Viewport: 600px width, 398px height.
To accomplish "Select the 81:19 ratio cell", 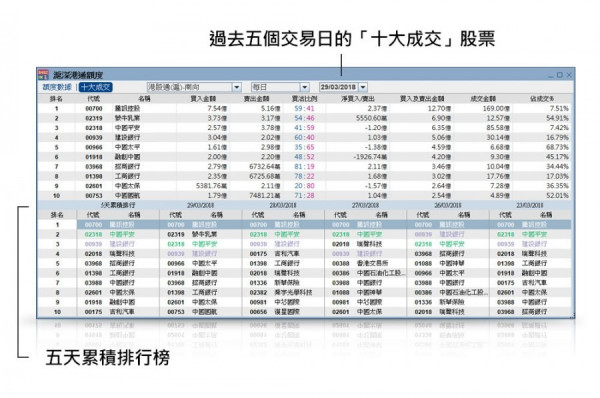I will tap(304, 166).
